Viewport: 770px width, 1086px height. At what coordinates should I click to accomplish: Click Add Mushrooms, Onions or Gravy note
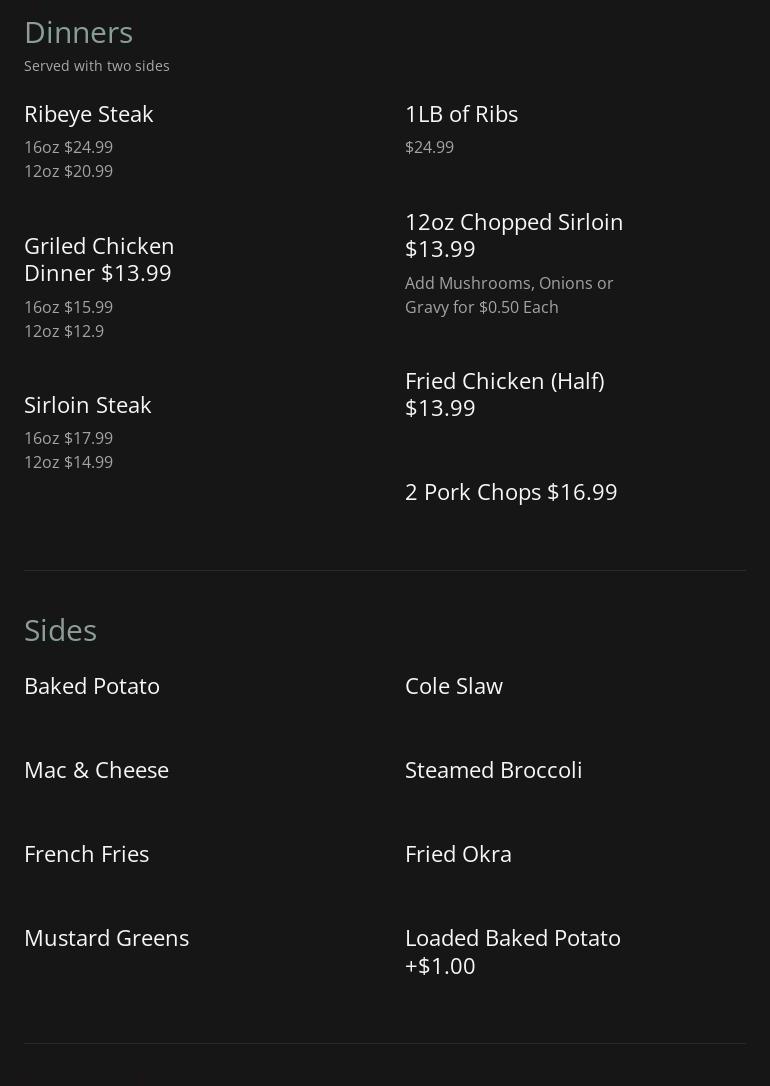coord(509,295)
